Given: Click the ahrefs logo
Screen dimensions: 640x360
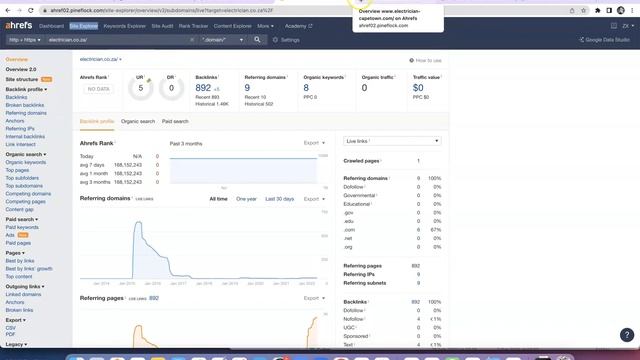Looking at the screenshot, I should pyautogui.click(x=19, y=25).
